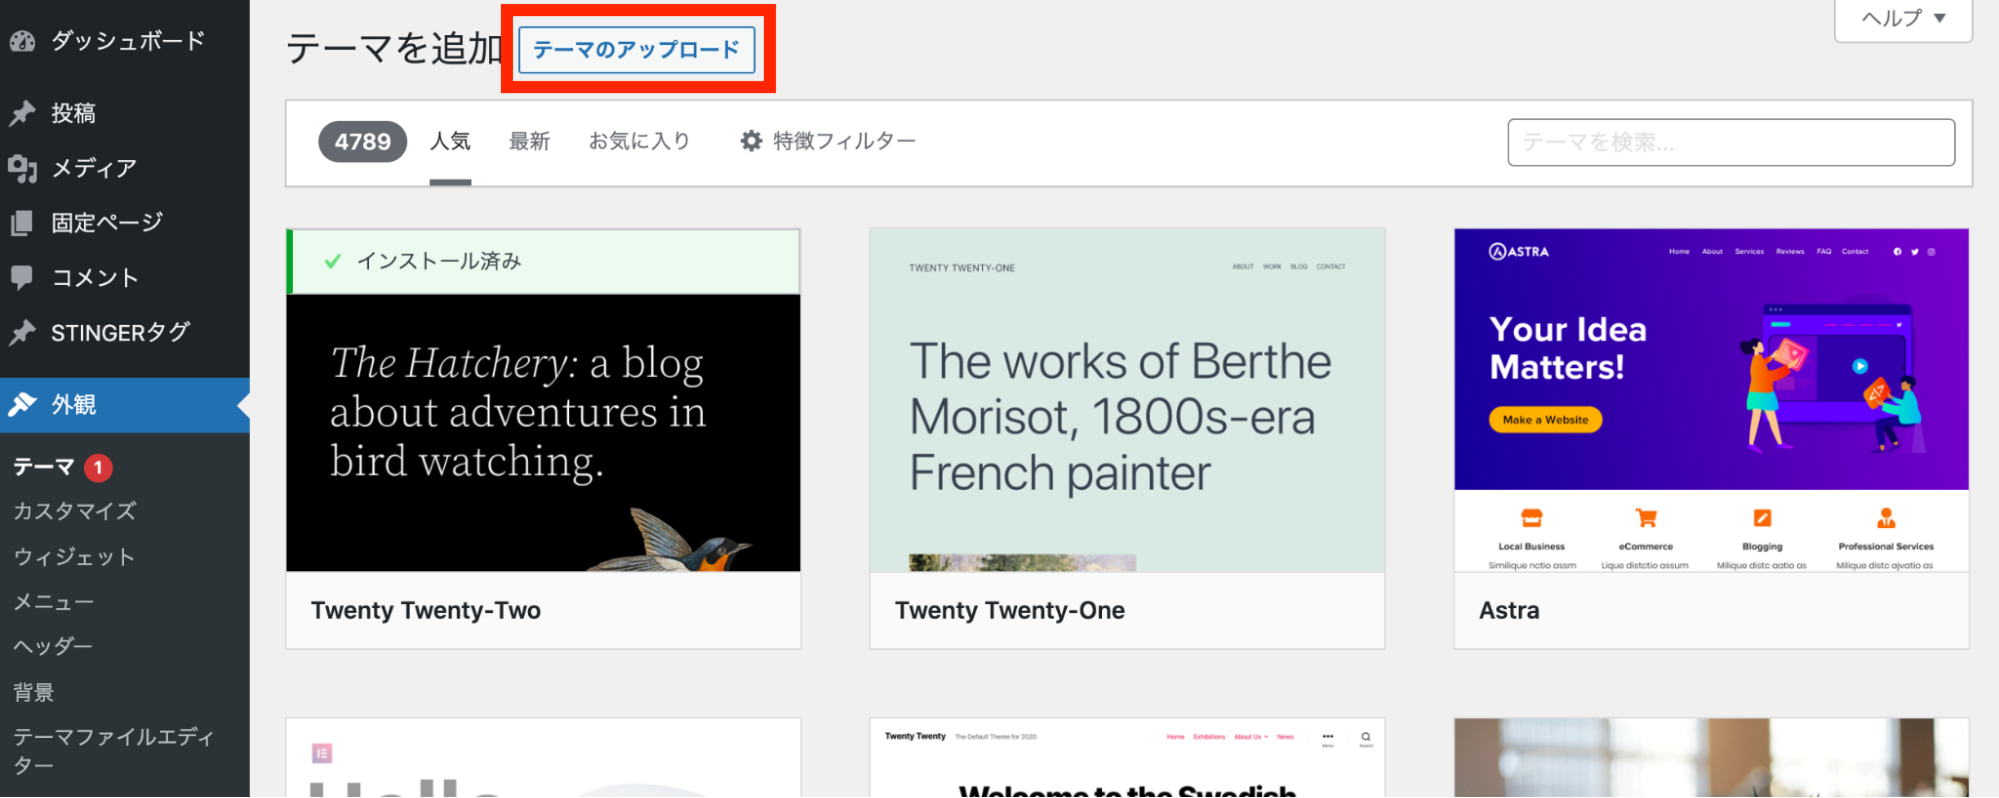The image size is (1999, 798).
Task: Switch to the お気に入り tab
Action: (639, 141)
